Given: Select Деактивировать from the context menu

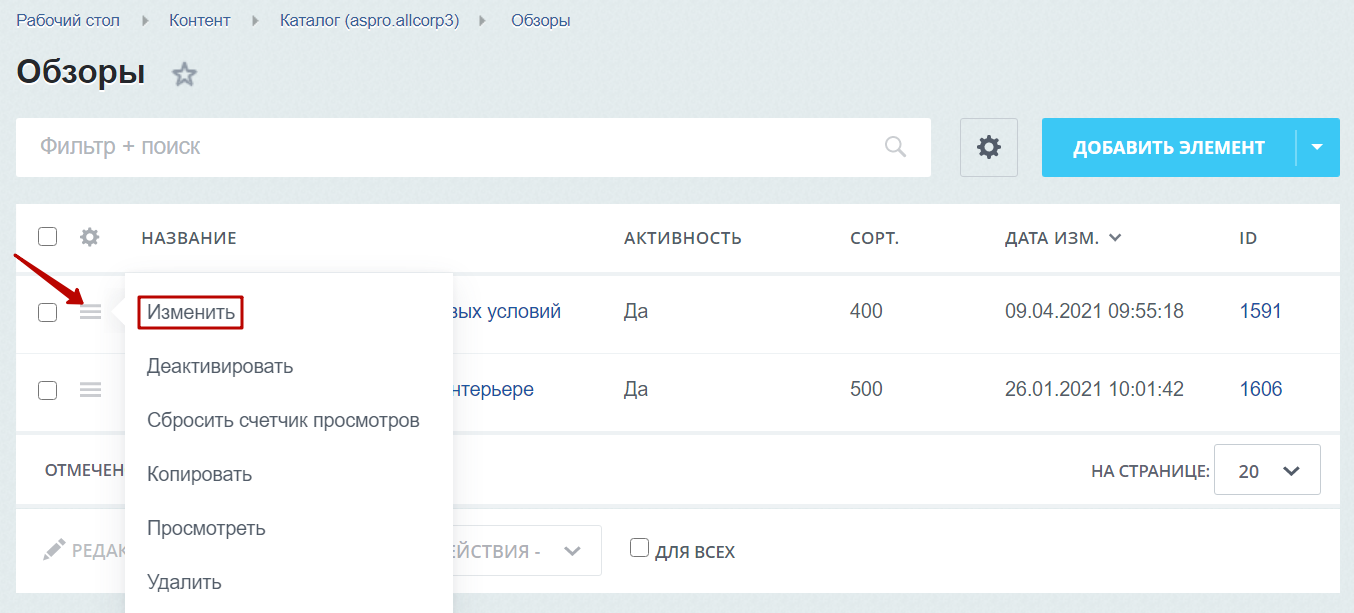Looking at the screenshot, I should [x=220, y=366].
